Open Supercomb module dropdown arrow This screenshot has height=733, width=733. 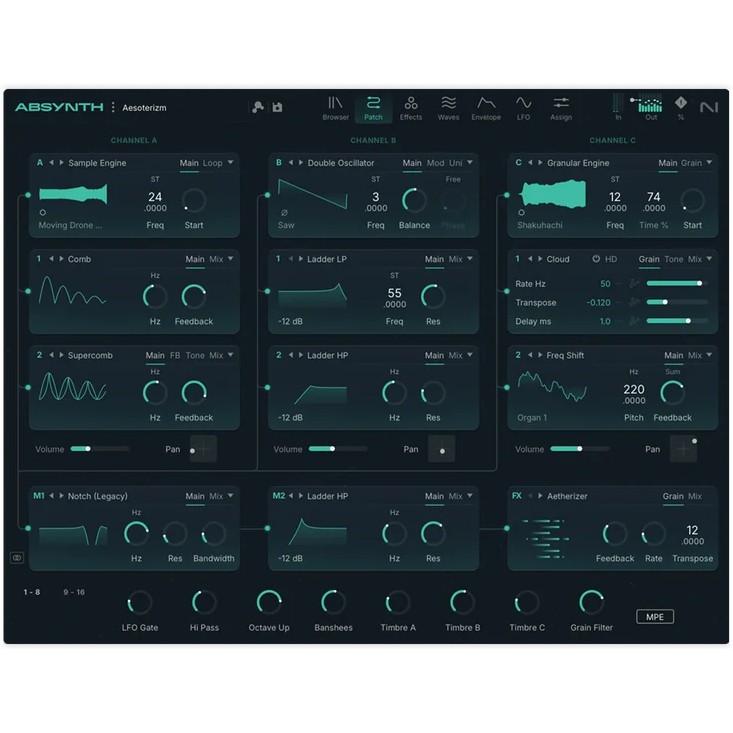230,355
